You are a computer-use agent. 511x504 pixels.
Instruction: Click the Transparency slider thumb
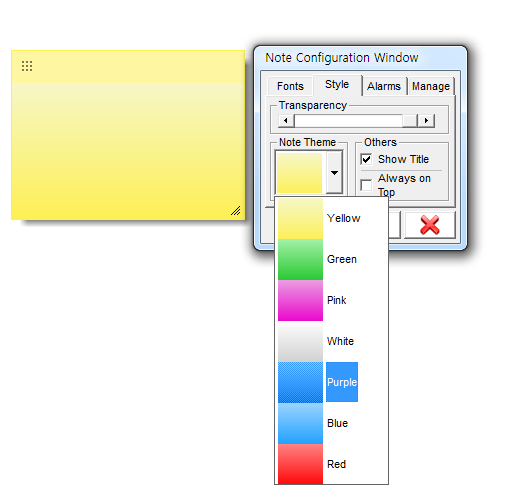(x=410, y=121)
